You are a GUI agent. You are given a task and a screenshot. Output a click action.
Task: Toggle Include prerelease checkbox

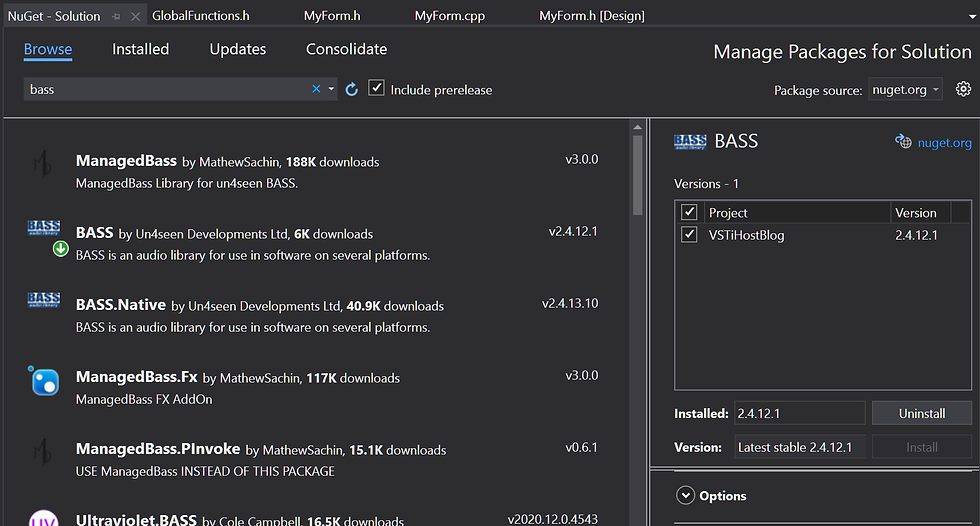click(376, 88)
